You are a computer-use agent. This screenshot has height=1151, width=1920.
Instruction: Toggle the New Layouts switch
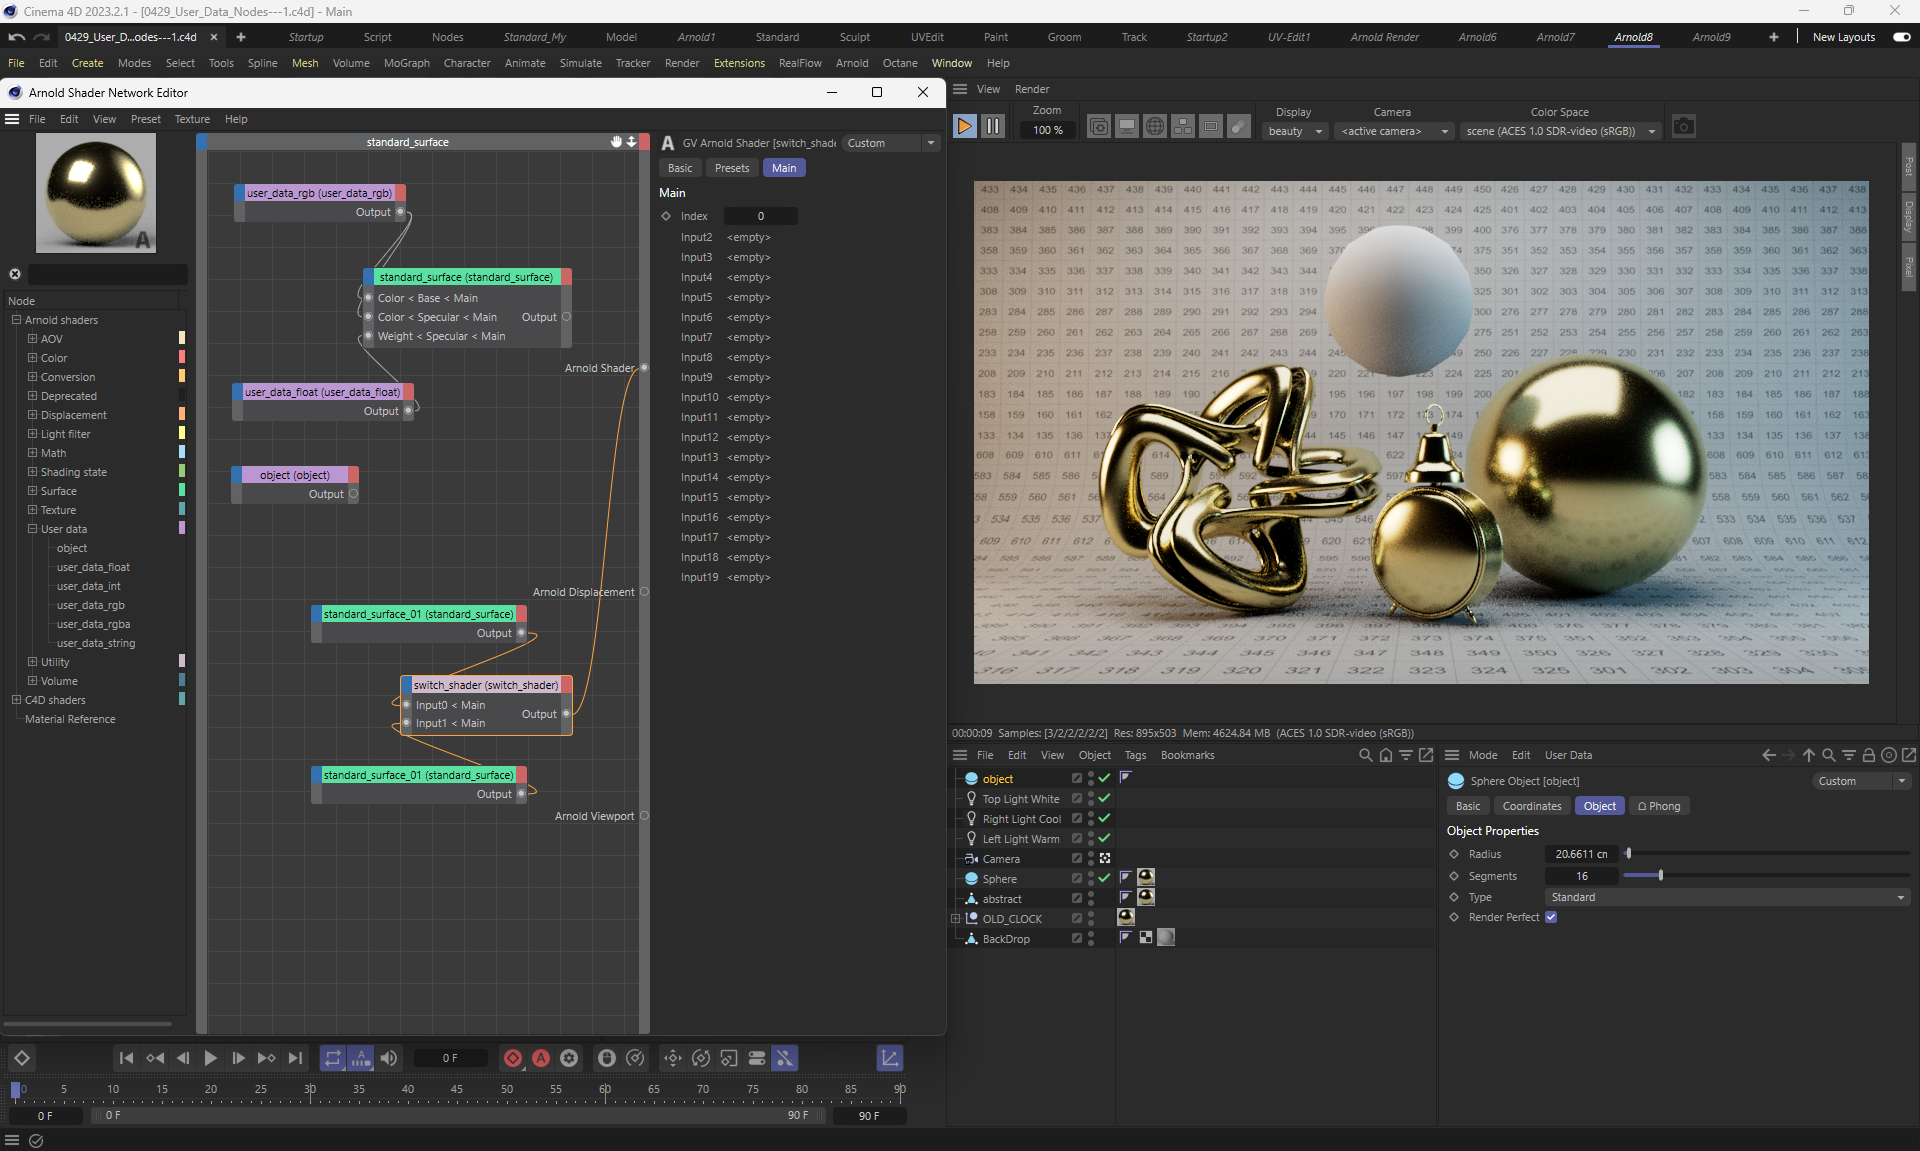(1901, 37)
